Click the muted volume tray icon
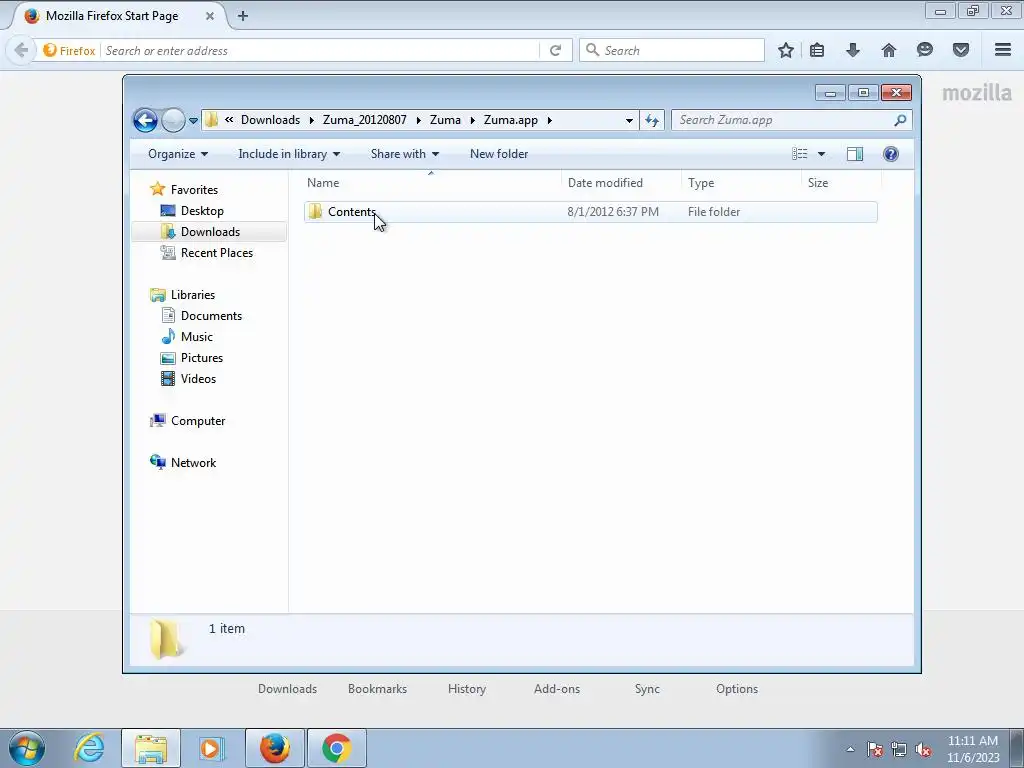This screenshot has width=1024, height=768. tap(923, 750)
